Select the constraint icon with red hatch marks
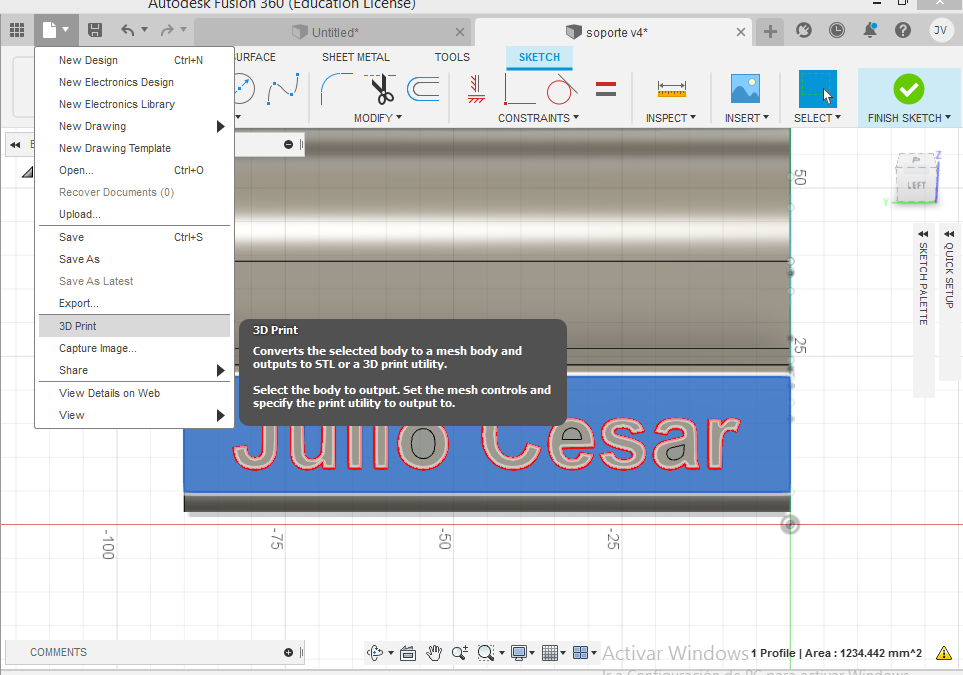Viewport: 963px width, 675px height. pos(476,88)
